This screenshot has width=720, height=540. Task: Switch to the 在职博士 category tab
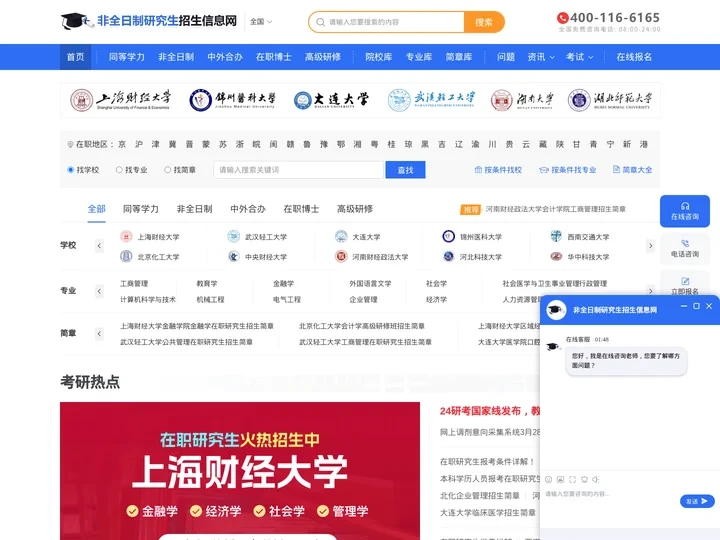click(x=301, y=209)
